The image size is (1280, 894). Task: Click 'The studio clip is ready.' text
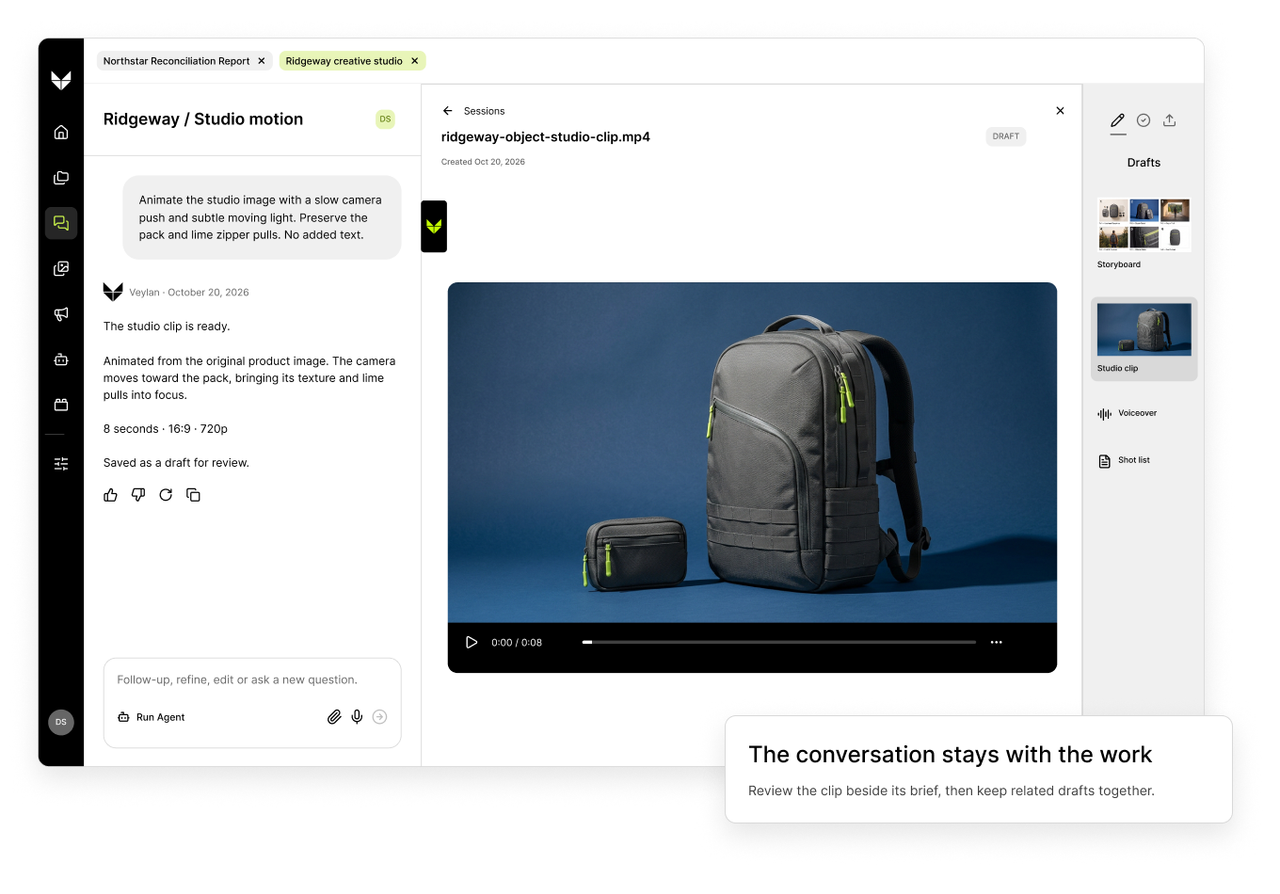coord(166,326)
